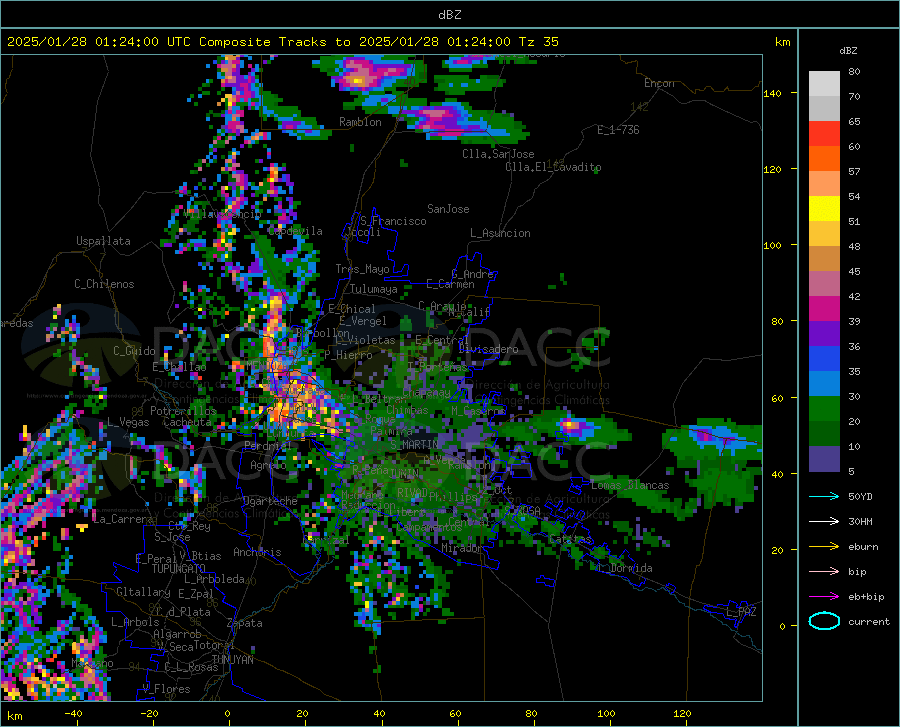Click the 'S_Francisco' map label
The width and height of the screenshot is (900, 727).
click(x=393, y=221)
